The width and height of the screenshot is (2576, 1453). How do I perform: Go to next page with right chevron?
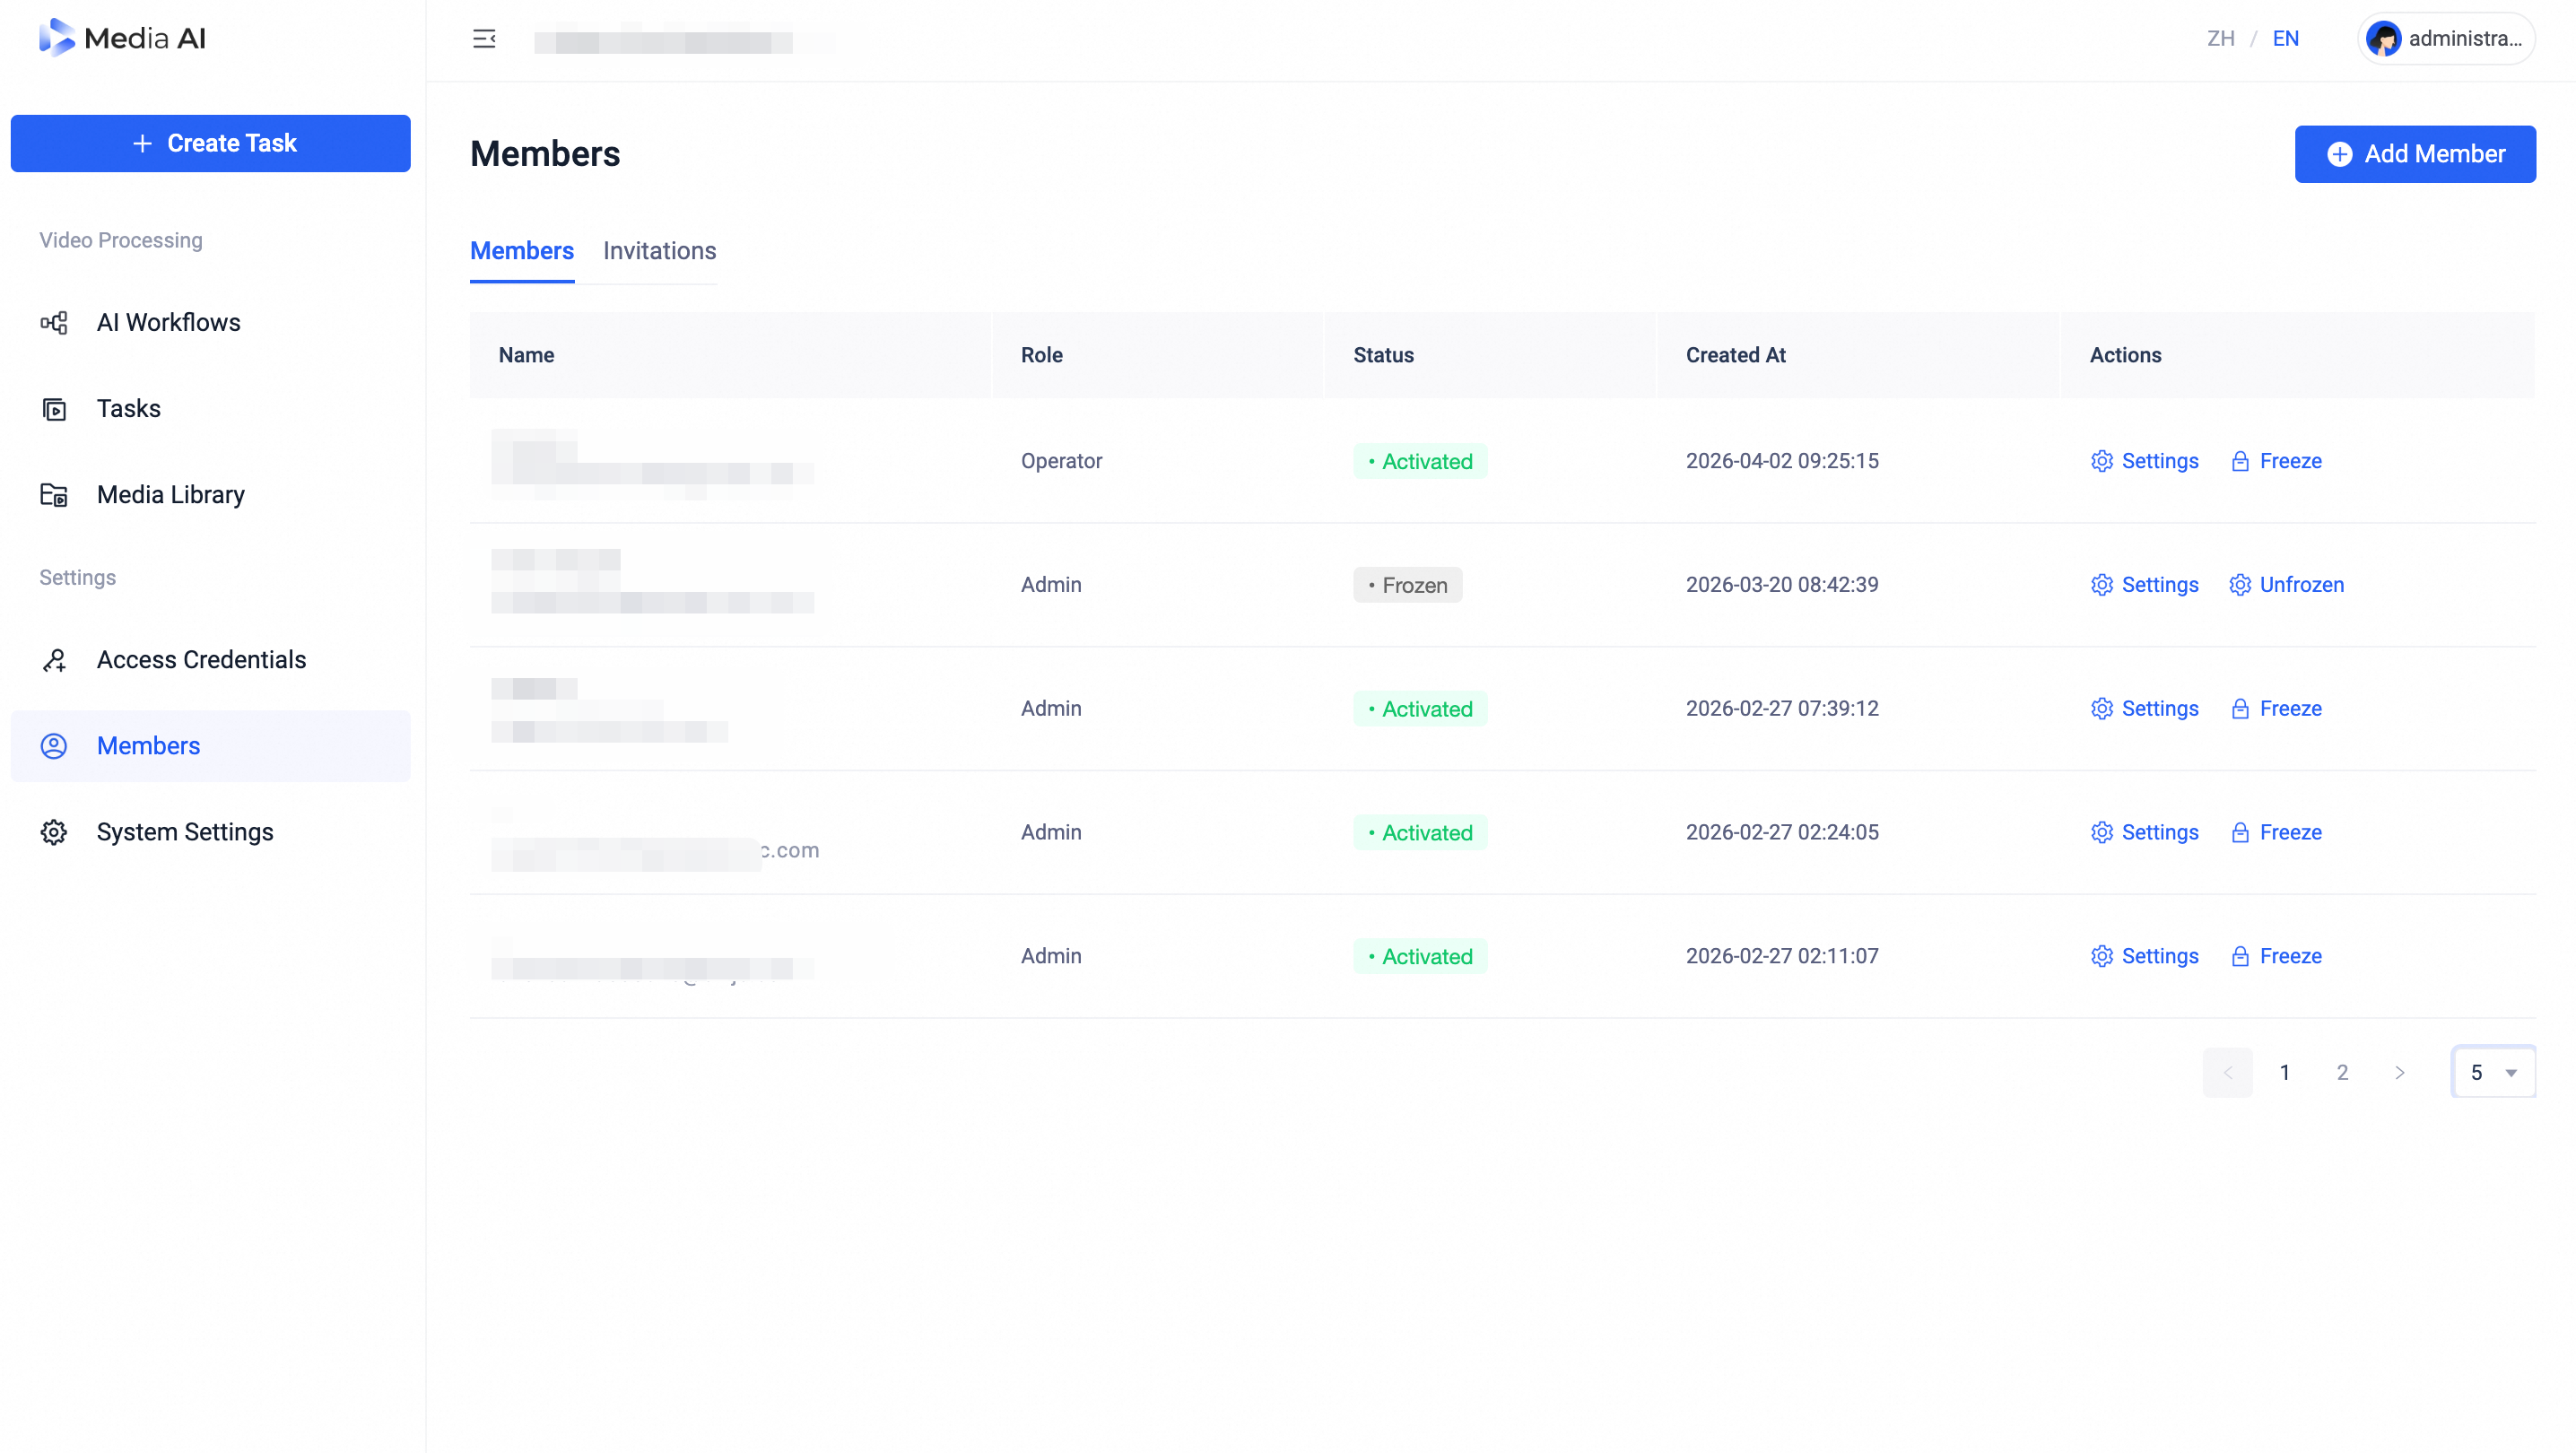coord(2400,1072)
